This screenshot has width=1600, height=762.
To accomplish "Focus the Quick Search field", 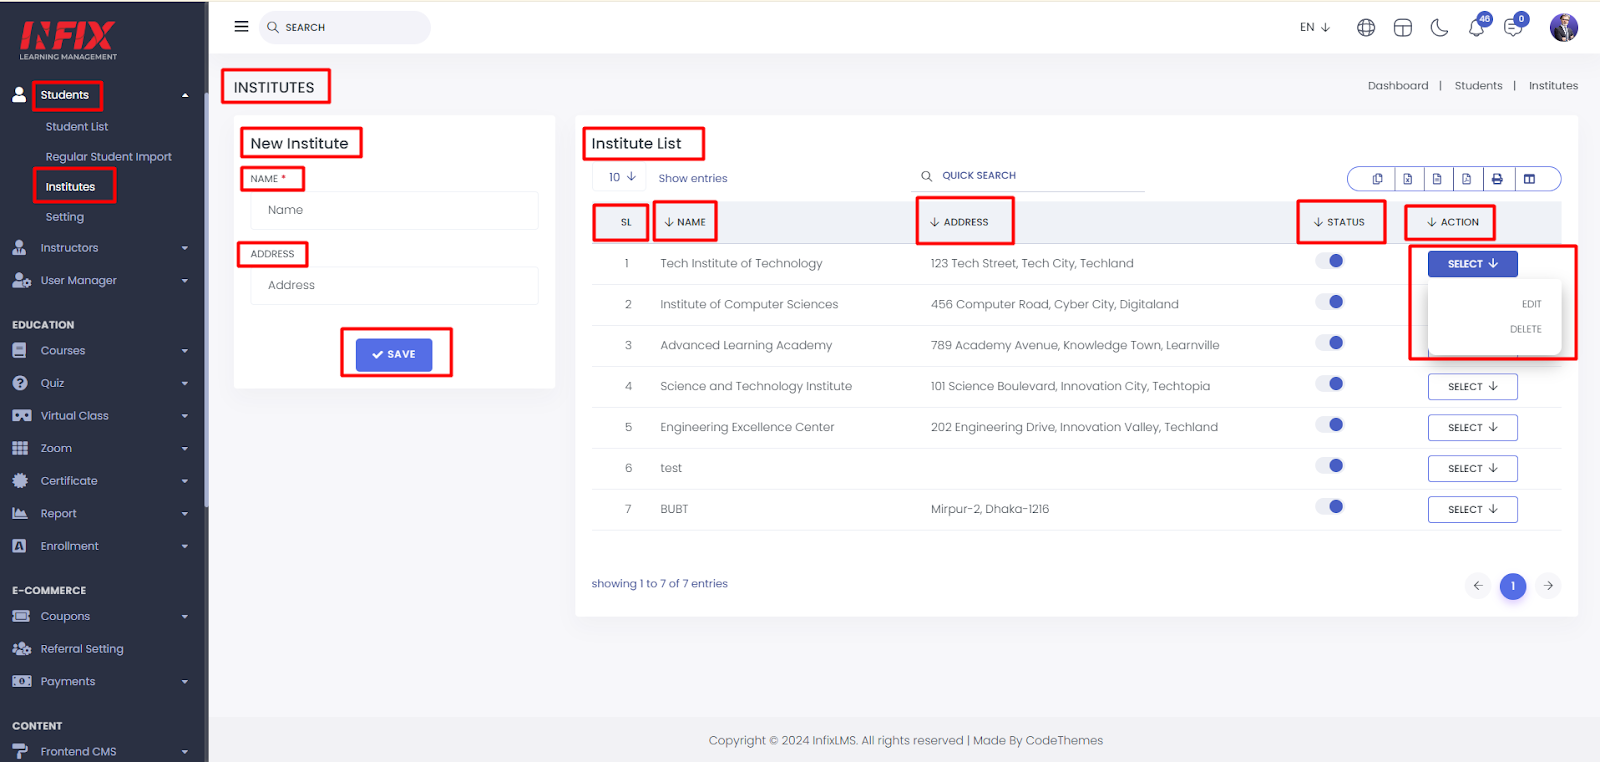I will (x=1028, y=176).
